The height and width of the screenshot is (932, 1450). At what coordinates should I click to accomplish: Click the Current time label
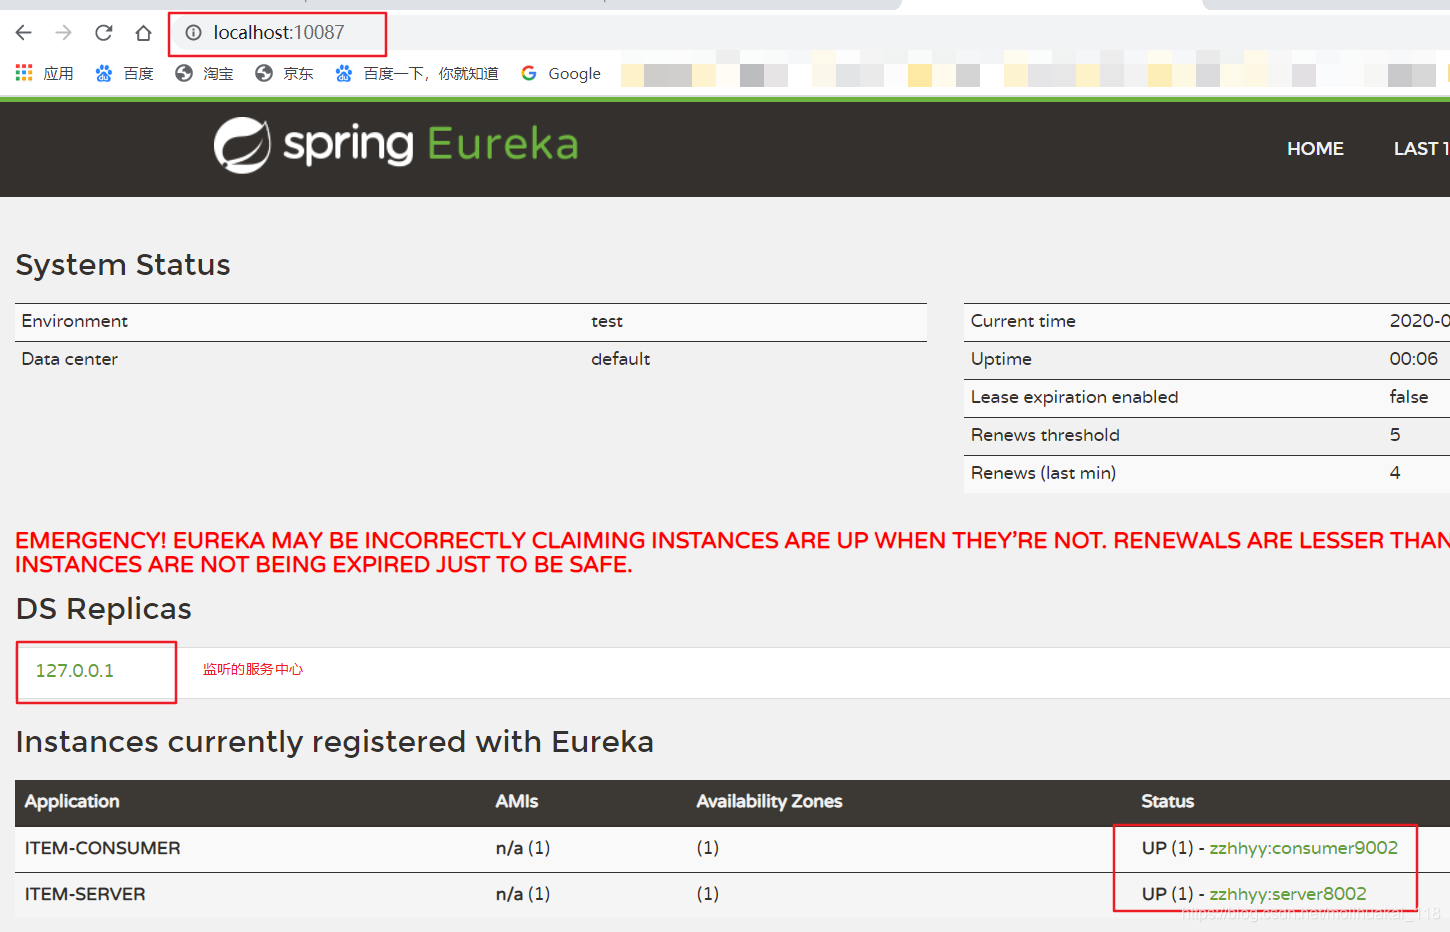[1023, 321]
